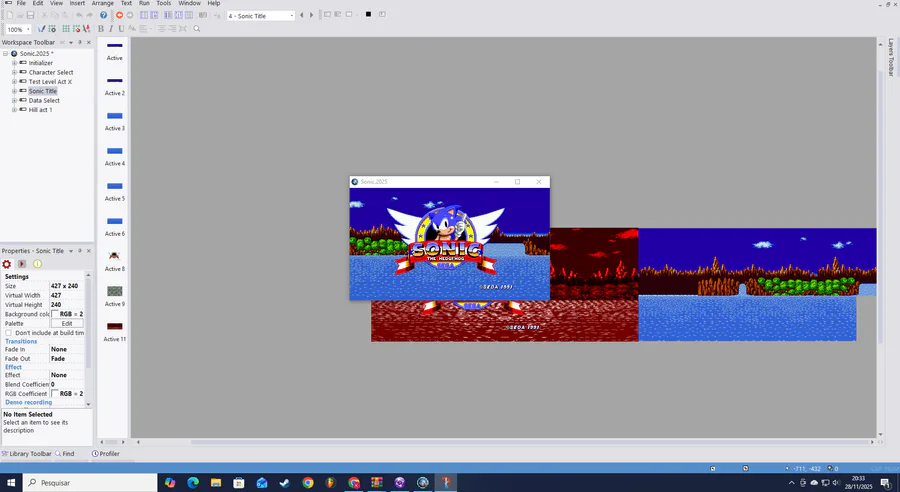This screenshot has width=900, height=492.
Task: Select the Active 9 object icon
Action: (x=115, y=291)
